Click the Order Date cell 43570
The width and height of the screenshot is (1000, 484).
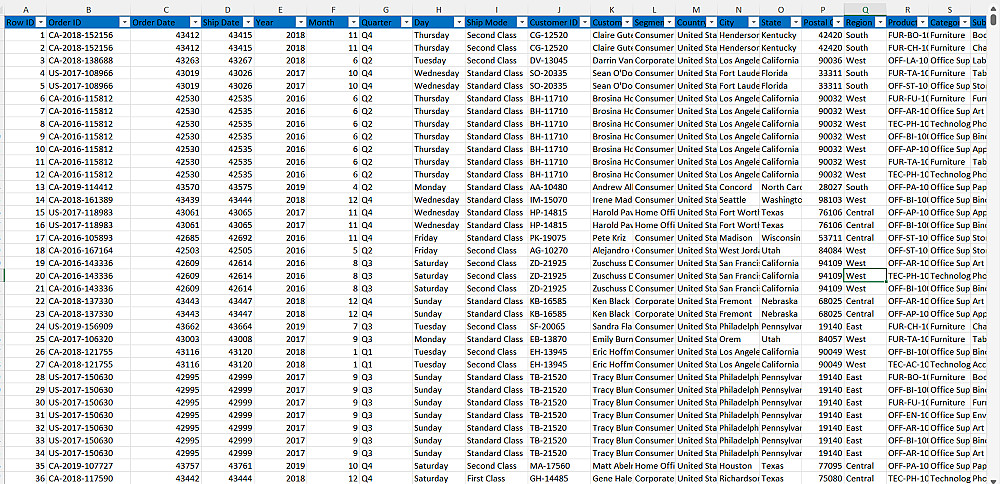(165, 187)
